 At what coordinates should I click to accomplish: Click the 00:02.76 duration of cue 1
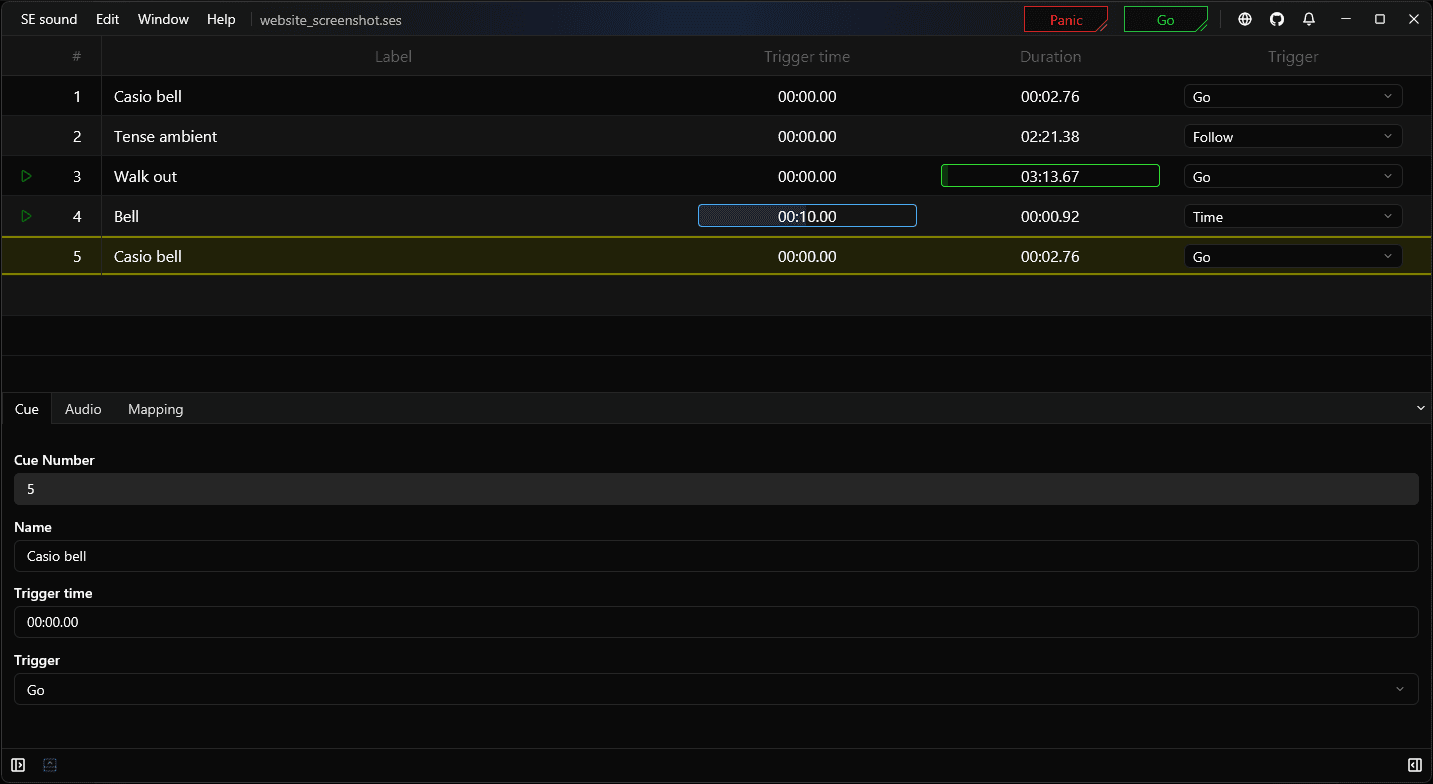click(1050, 97)
